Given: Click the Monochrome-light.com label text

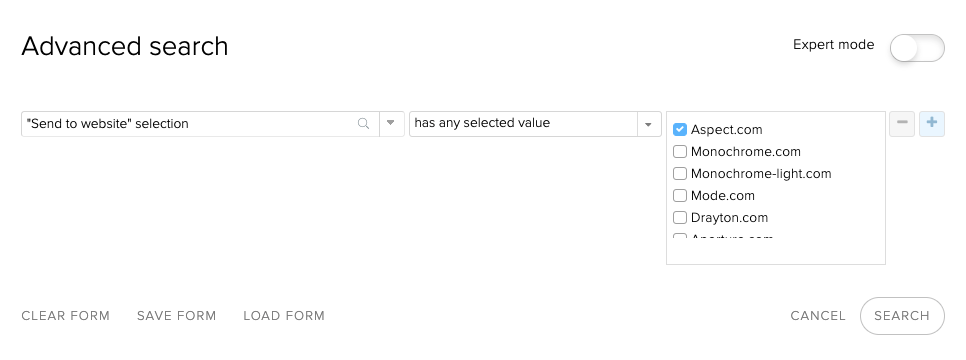Looking at the screenshot, I should tap(761, 174).
